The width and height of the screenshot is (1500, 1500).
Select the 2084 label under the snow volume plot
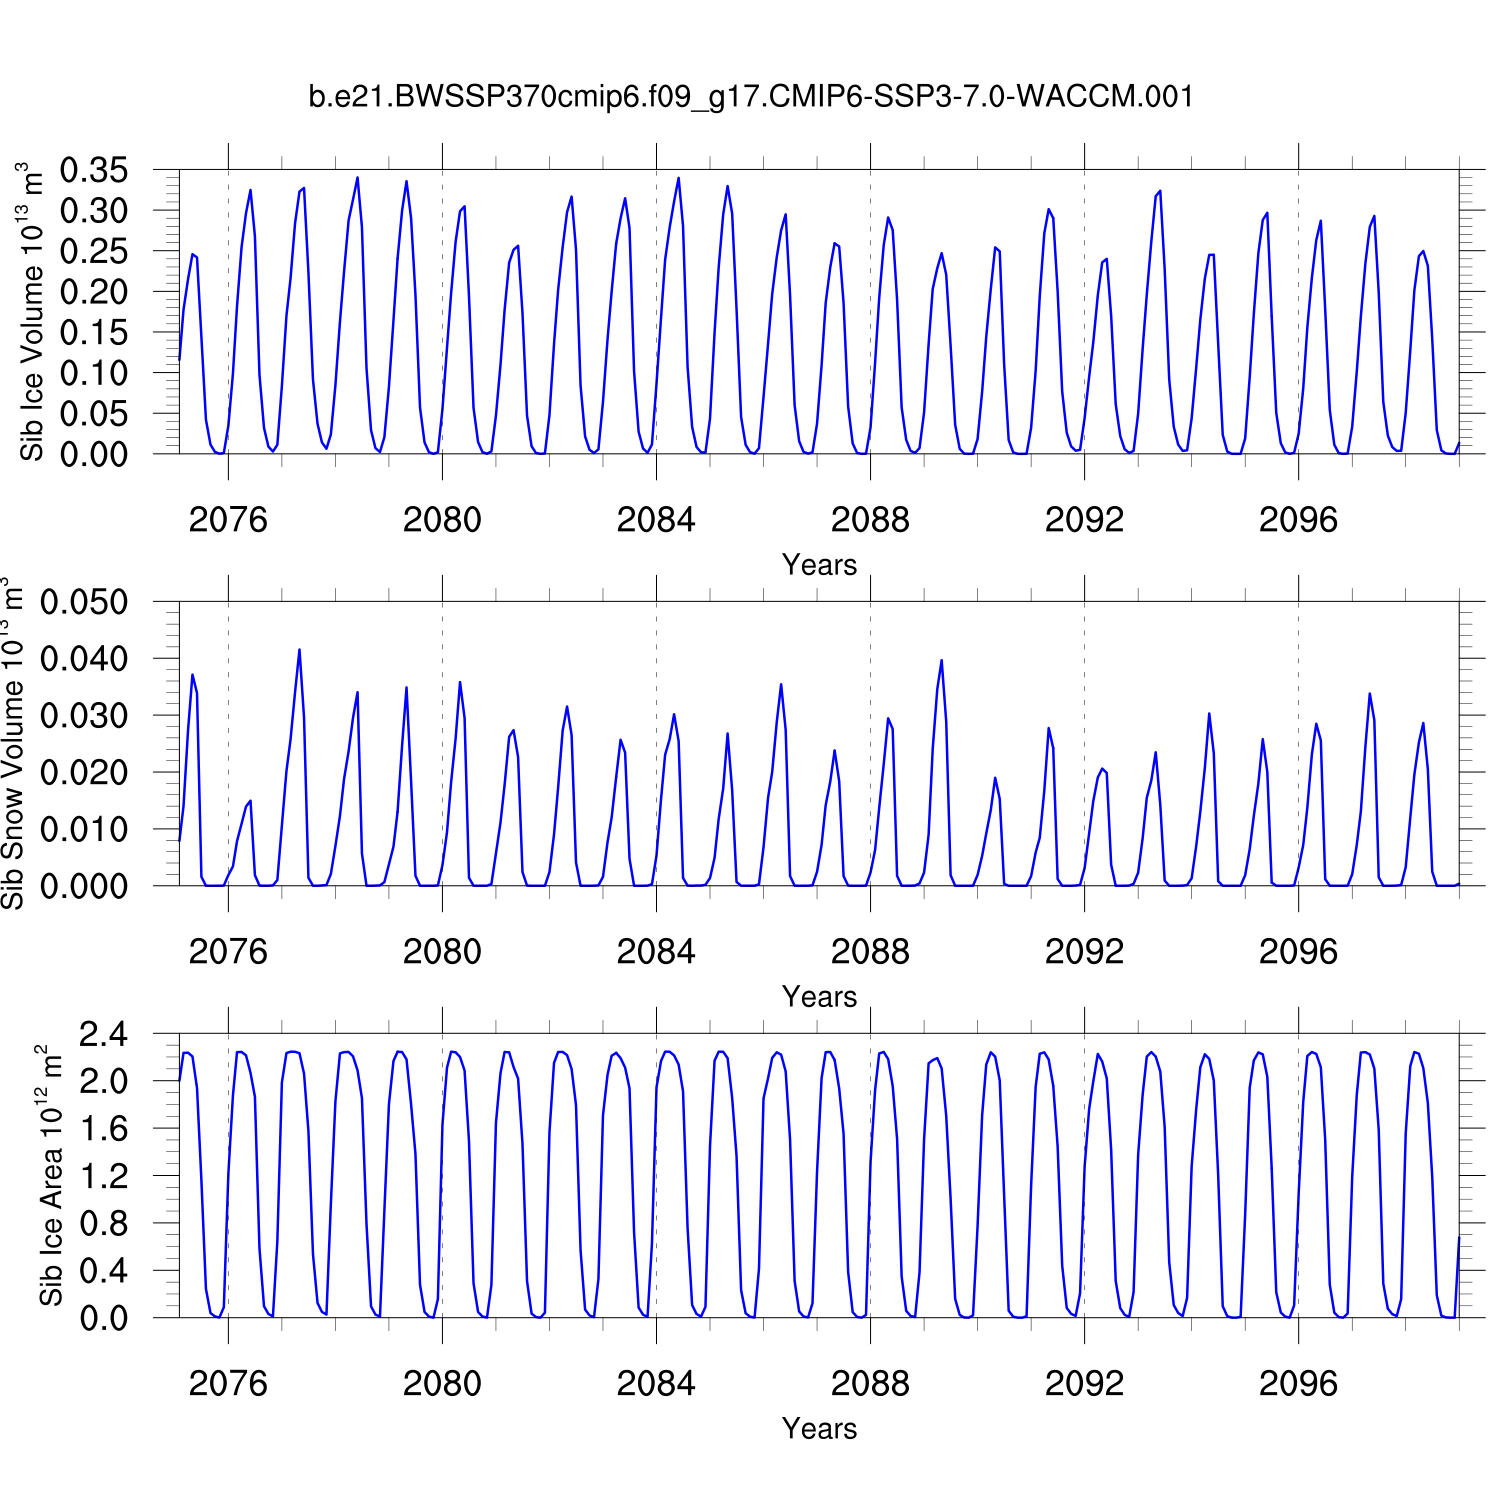pos(656,952)
